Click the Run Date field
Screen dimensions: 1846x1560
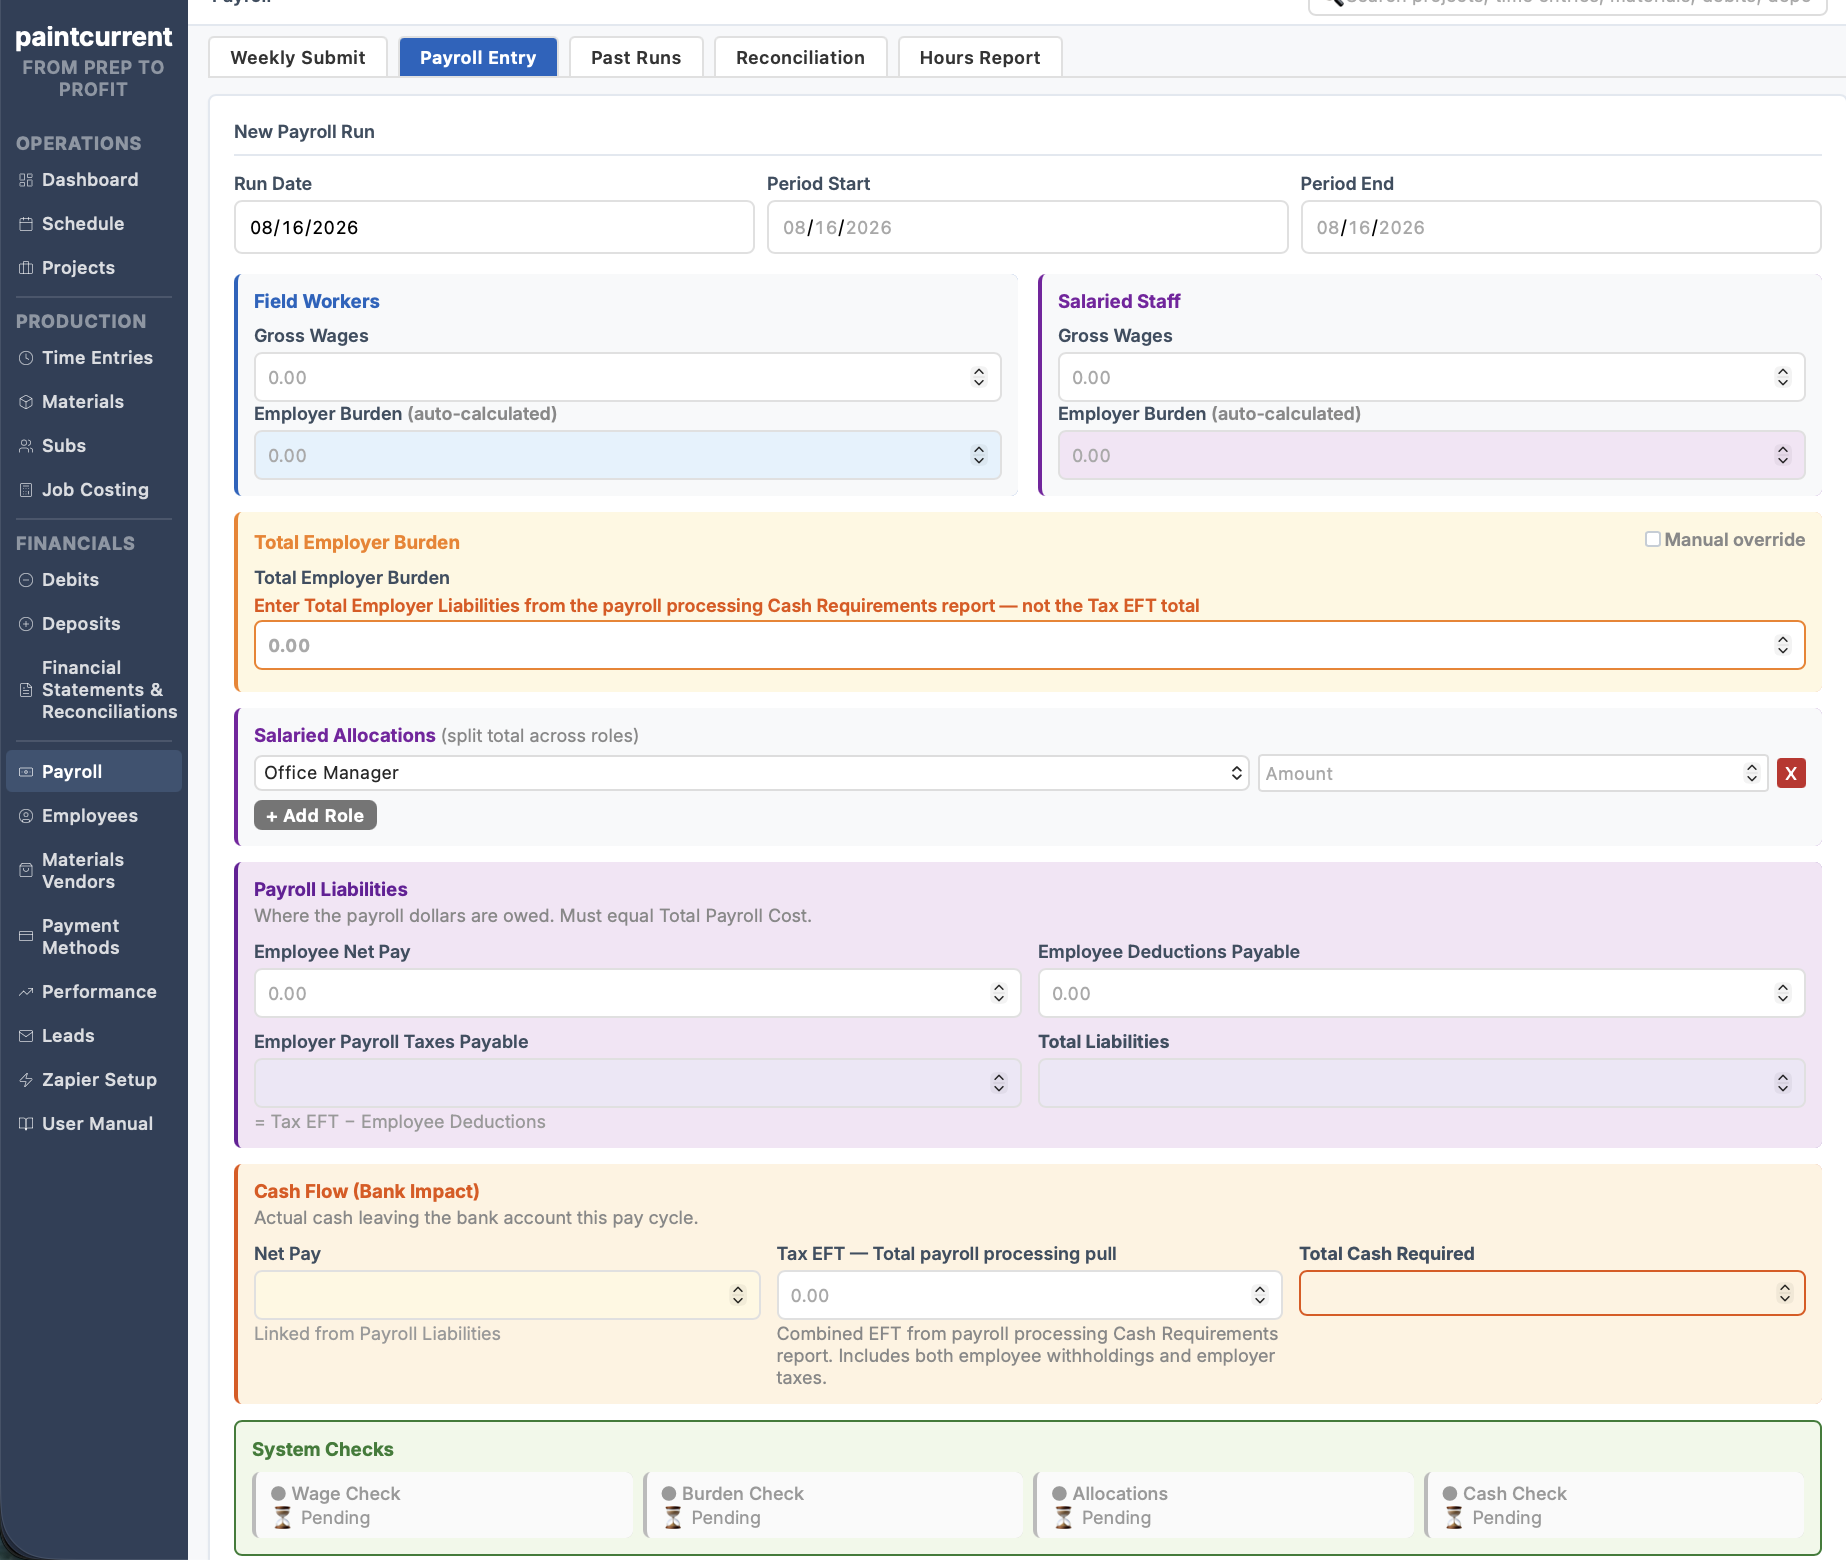494,227
